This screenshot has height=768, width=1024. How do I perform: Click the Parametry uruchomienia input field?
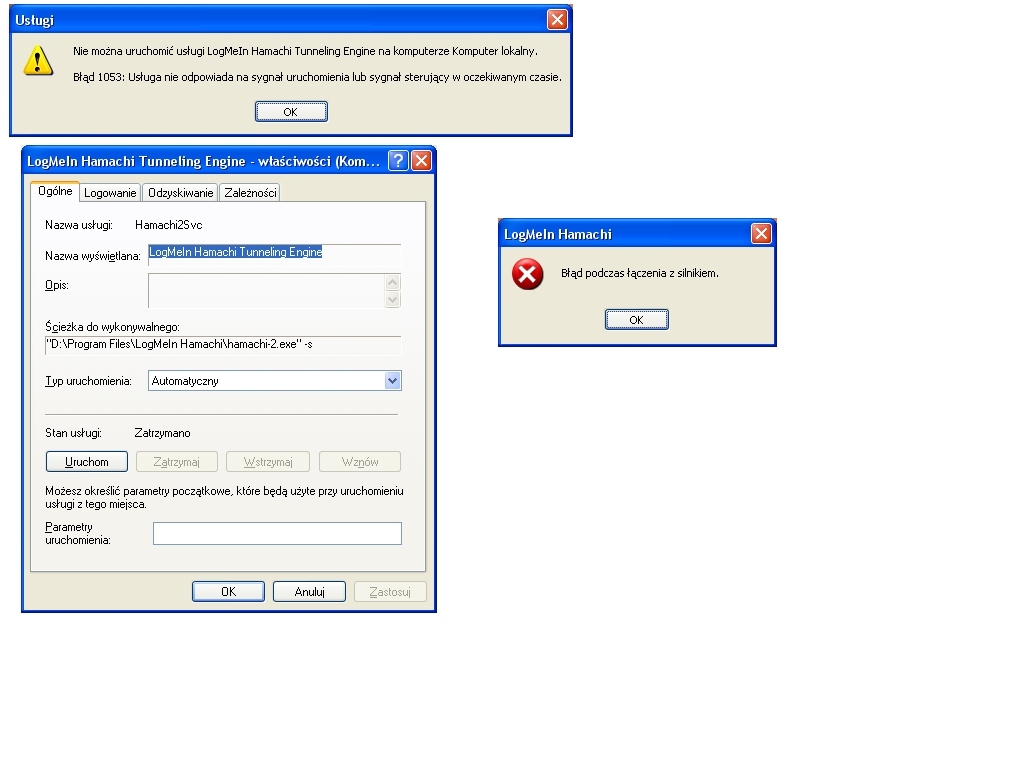[x=278, y=534]
